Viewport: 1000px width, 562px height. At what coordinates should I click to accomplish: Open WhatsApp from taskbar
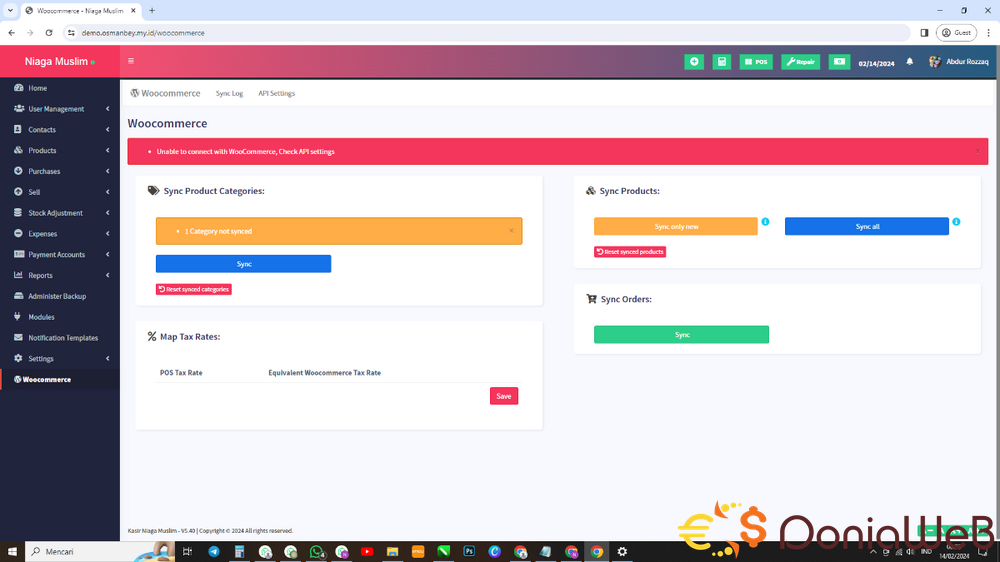pos(316,552)
